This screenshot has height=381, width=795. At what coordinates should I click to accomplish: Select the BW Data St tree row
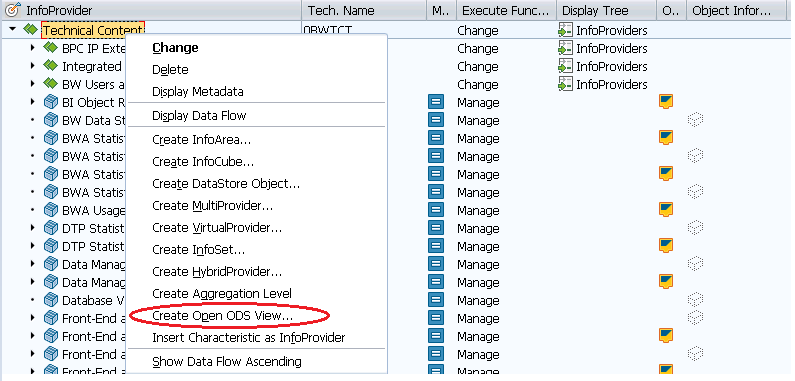(x=93, y=120)
